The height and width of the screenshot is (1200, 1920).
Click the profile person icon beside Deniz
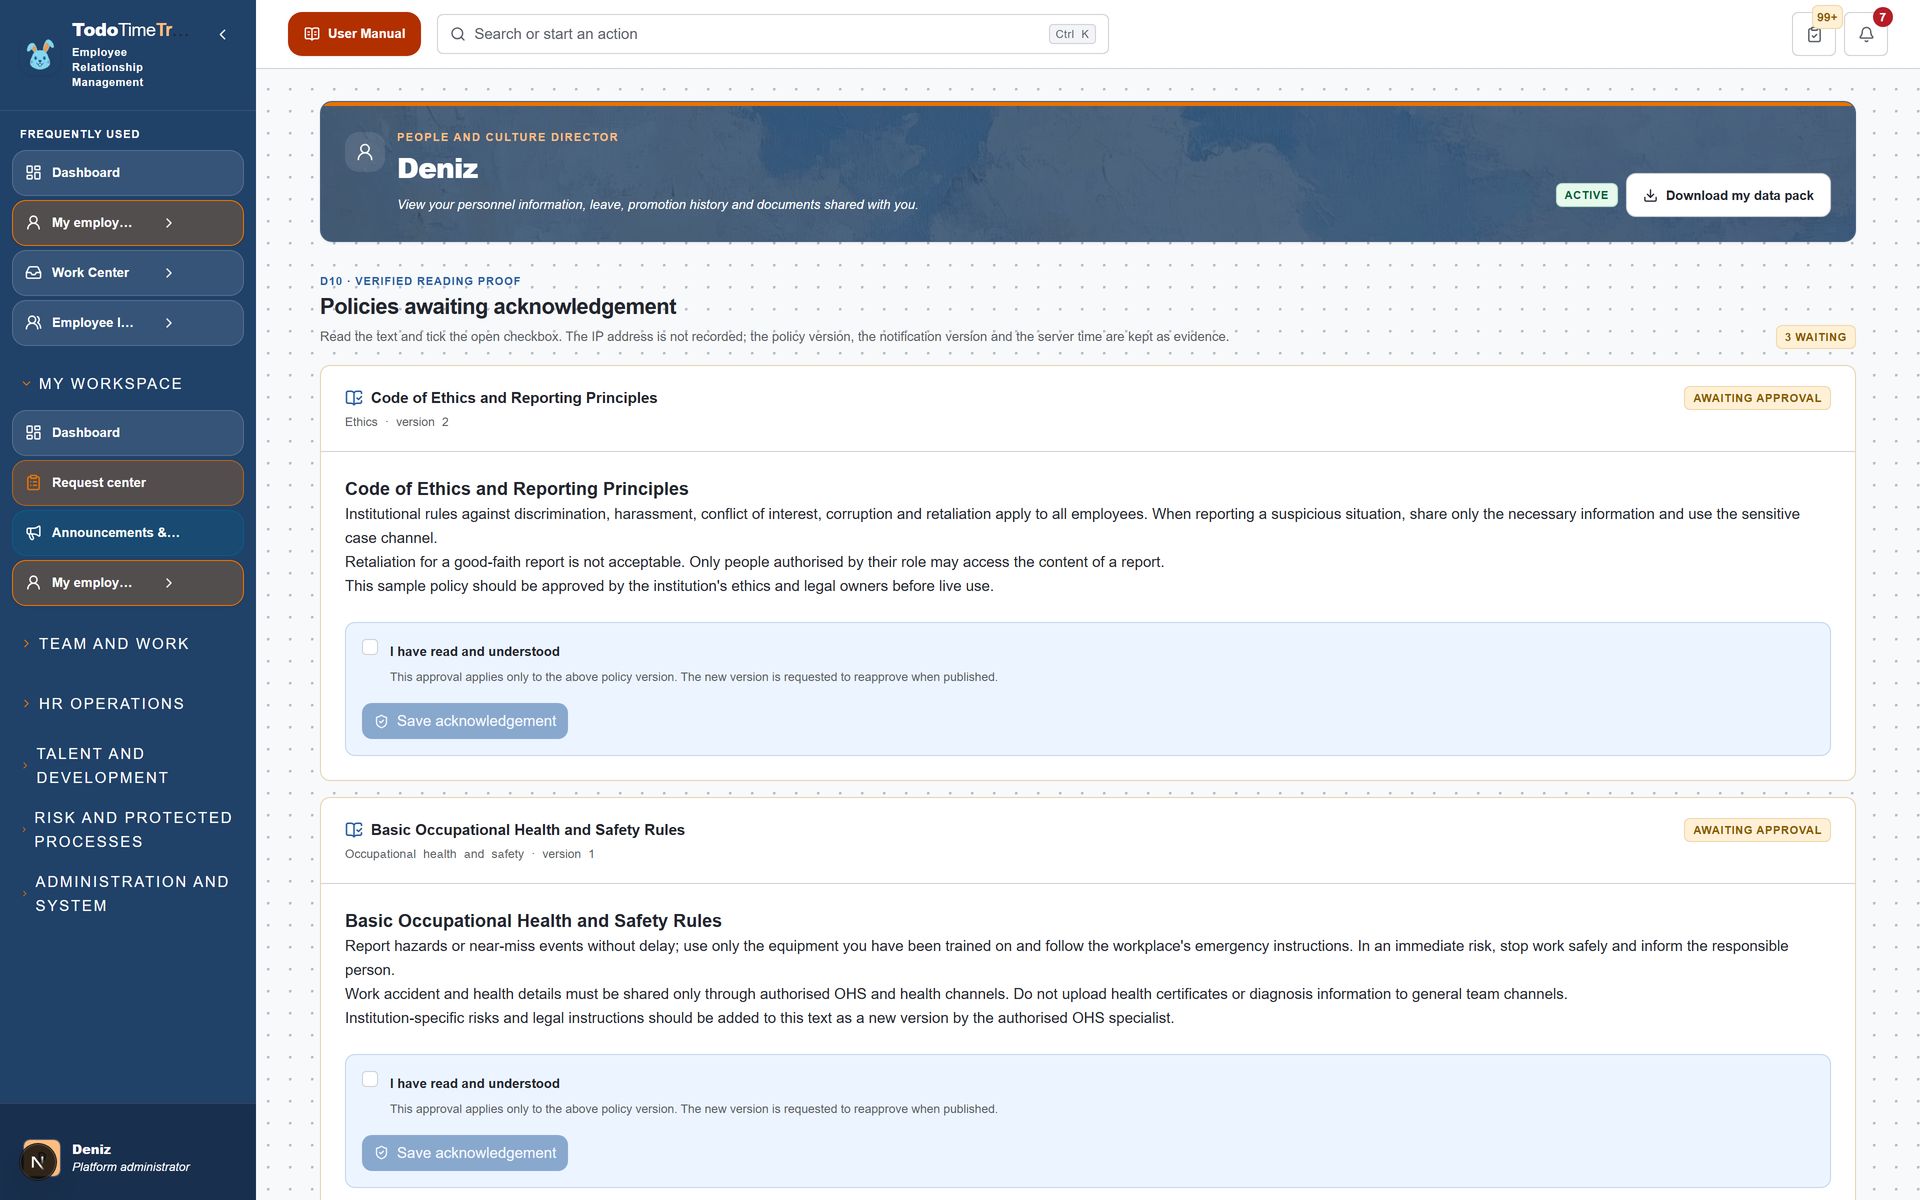click(365, 152)
